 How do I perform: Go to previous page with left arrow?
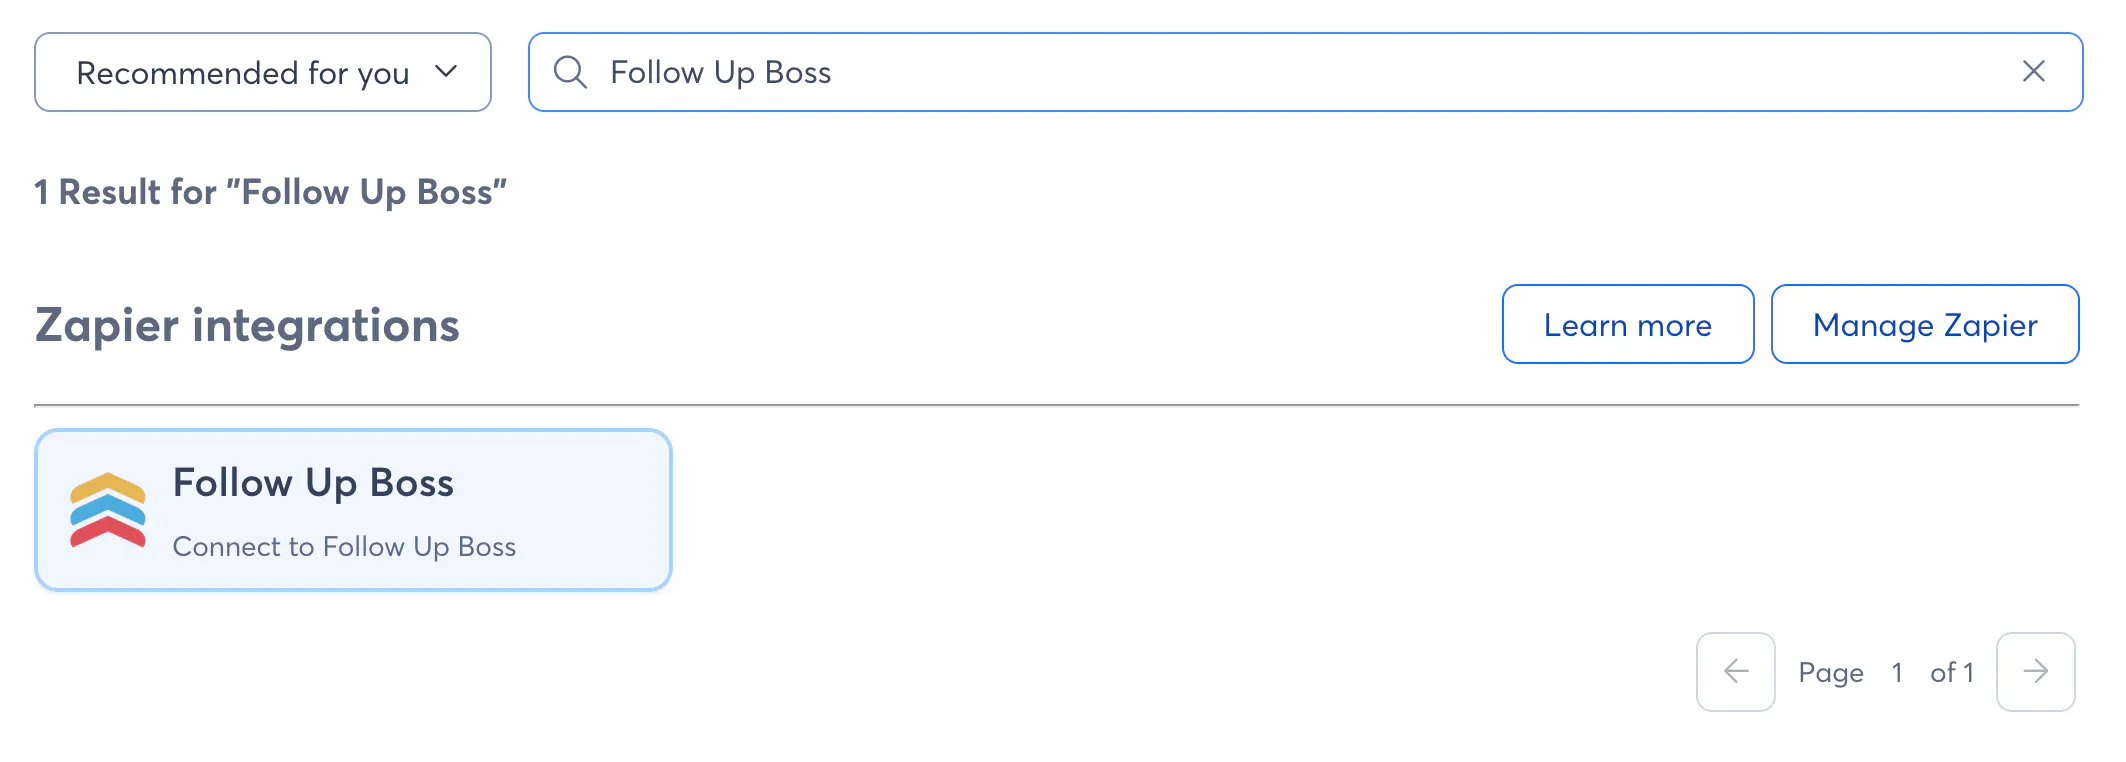point(1735,671)
